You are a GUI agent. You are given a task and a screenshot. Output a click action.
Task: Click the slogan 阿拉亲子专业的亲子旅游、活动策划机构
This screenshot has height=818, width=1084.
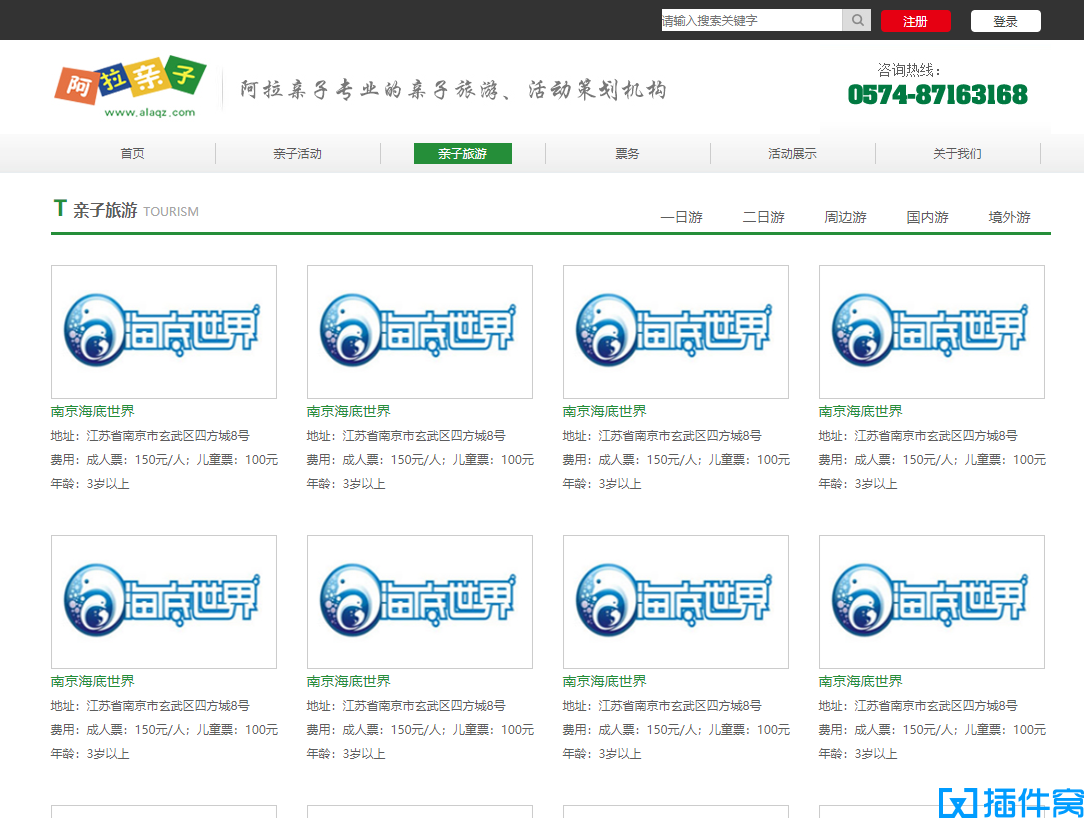(454, 90)
